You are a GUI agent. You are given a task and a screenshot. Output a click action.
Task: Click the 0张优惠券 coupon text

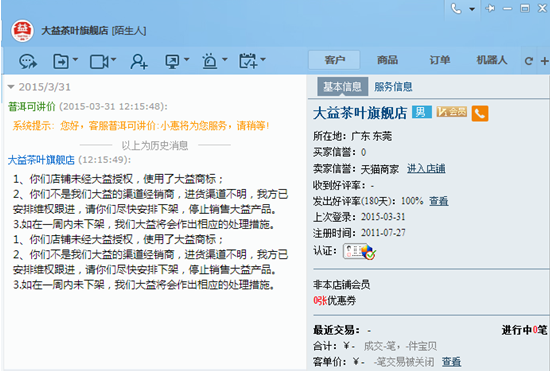click(335, 300)
